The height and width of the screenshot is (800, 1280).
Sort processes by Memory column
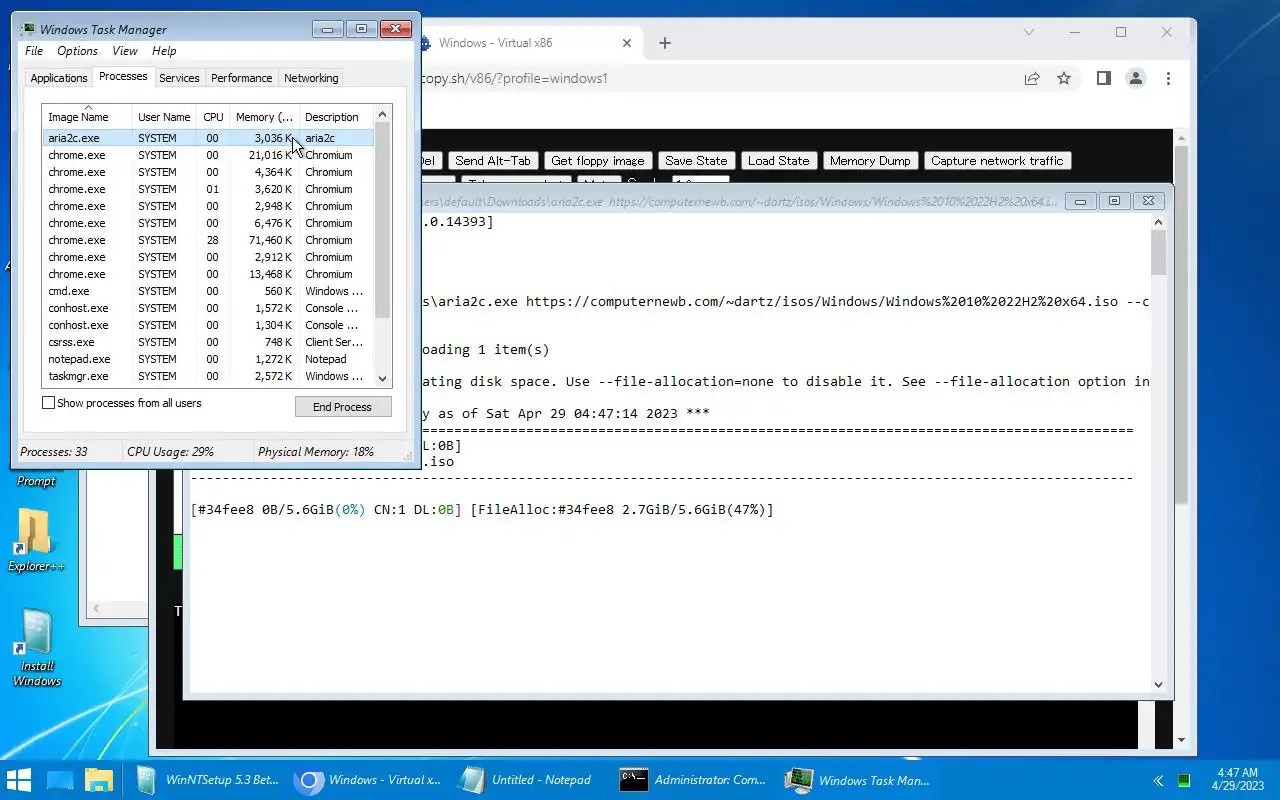264,117
